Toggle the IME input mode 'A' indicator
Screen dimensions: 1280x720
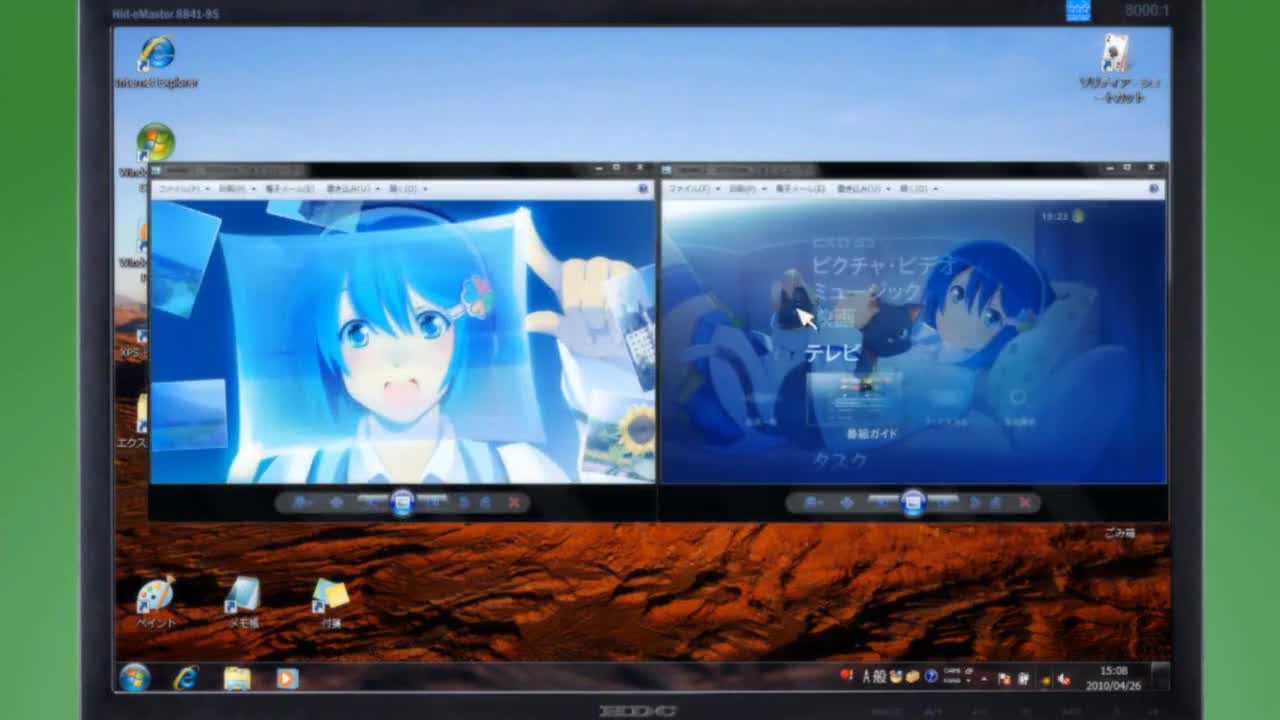tap(866, 677)
